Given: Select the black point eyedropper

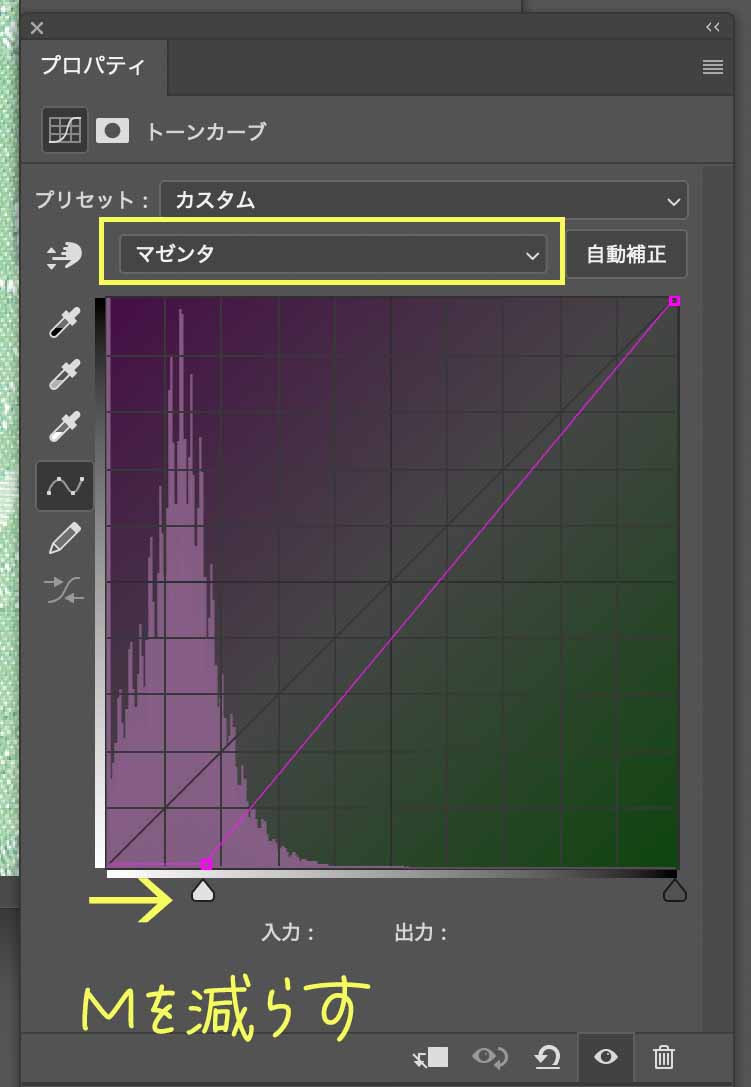Looking at the screenshot, I should click(x=65, y=323).
